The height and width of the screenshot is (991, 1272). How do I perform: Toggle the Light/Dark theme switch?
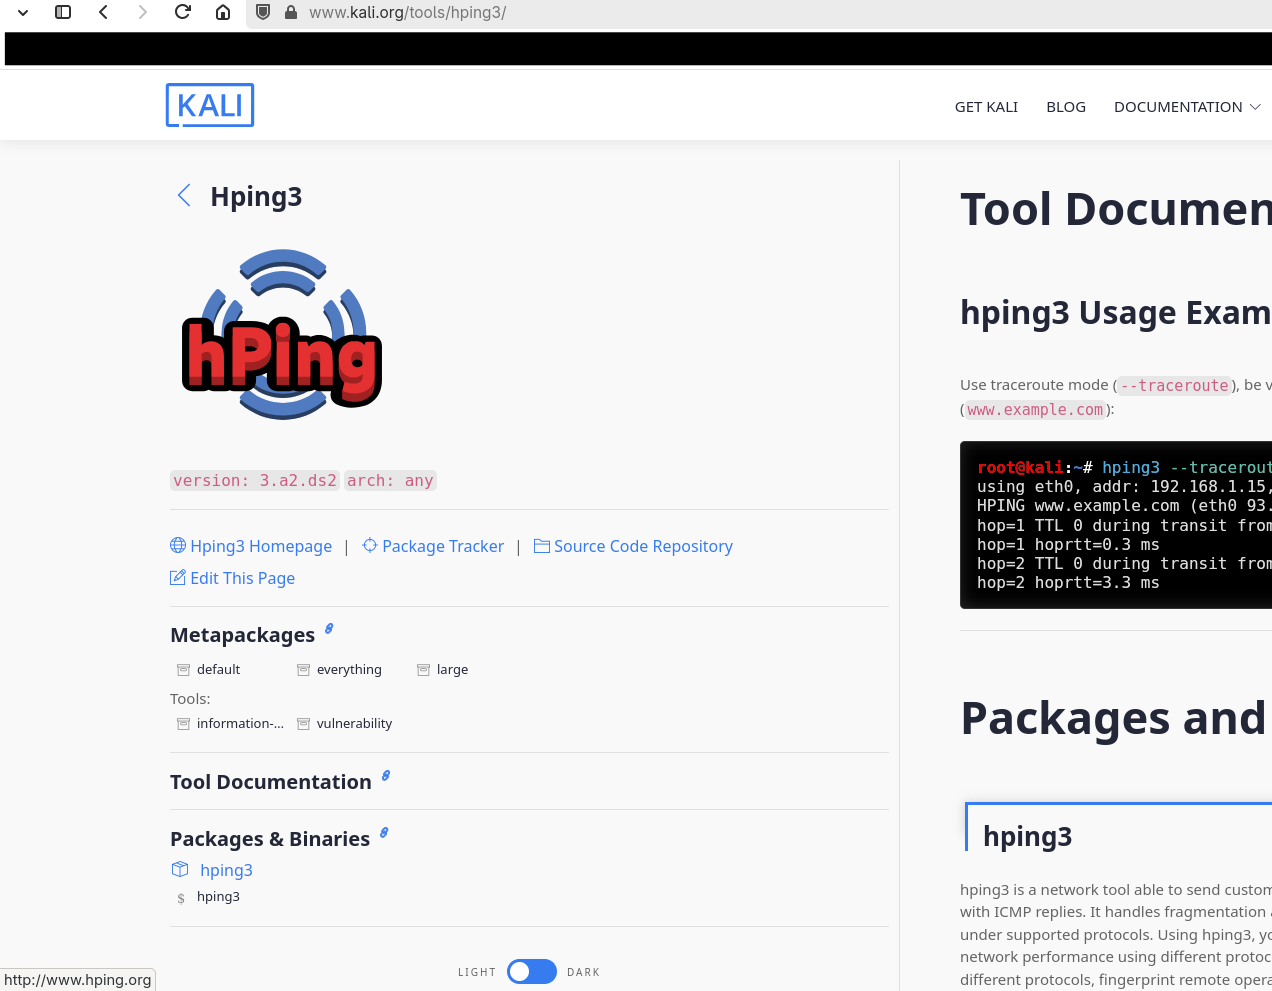click(531, 972)
